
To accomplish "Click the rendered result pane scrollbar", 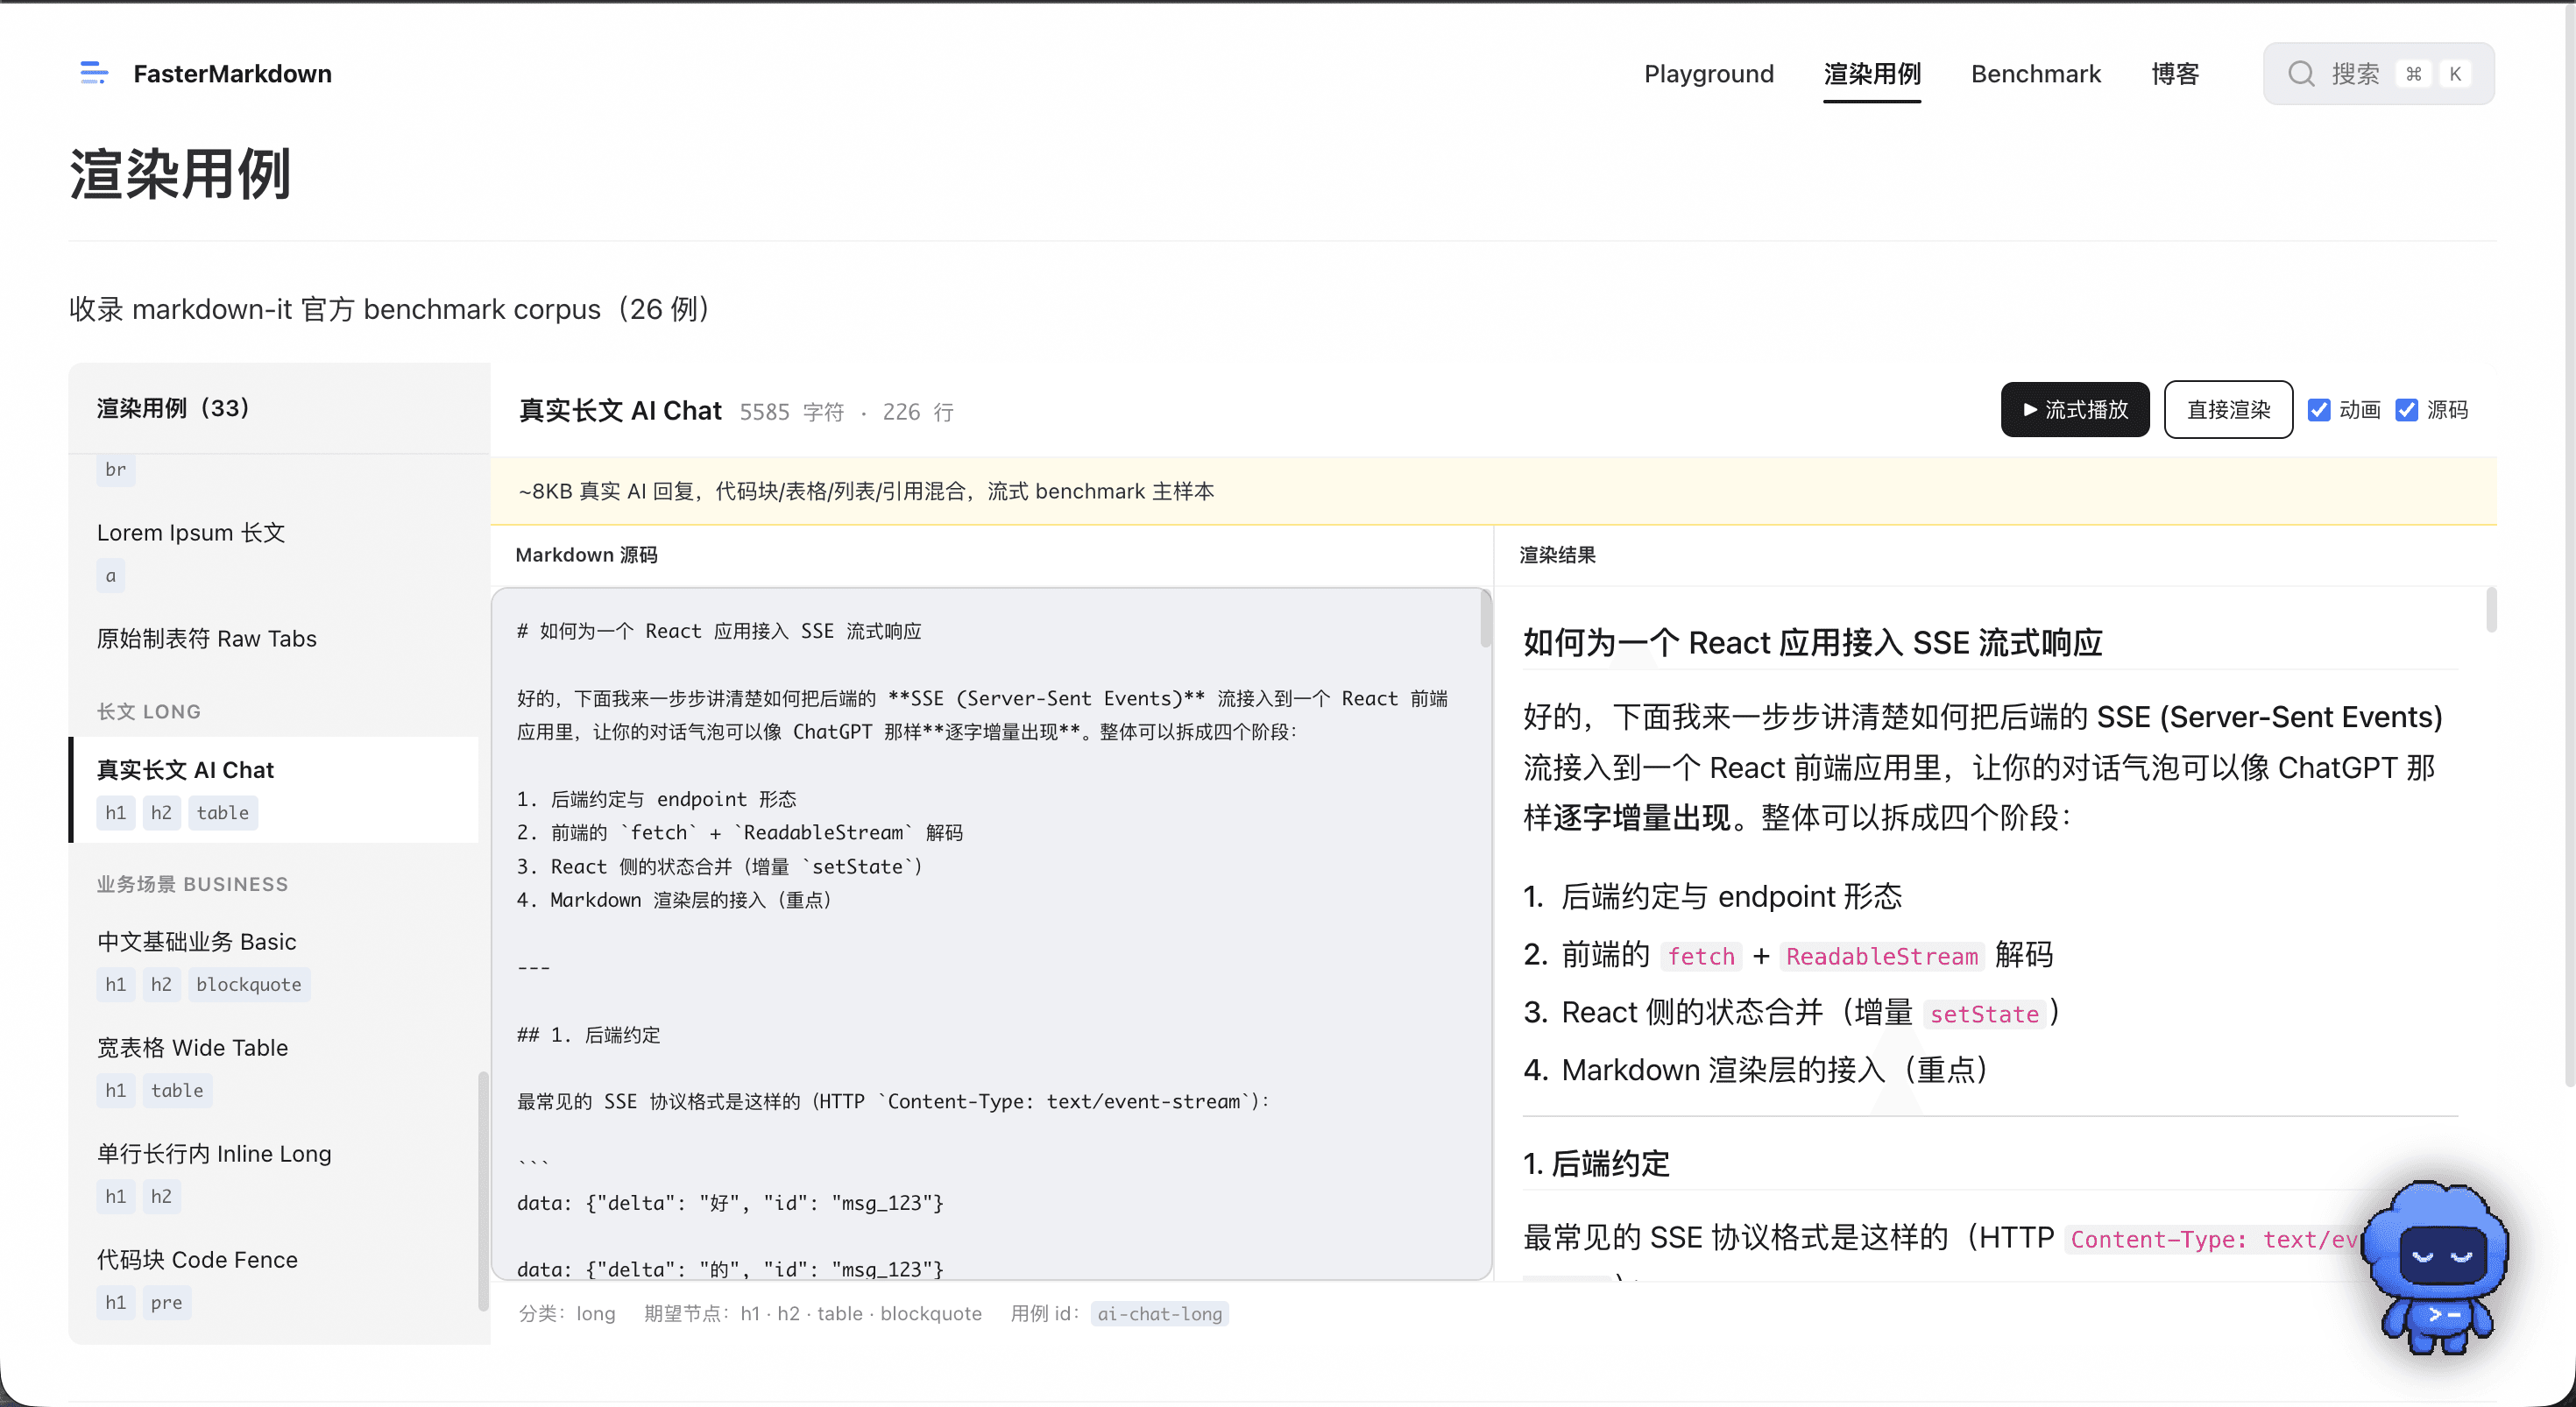I will coord(2491,611).
